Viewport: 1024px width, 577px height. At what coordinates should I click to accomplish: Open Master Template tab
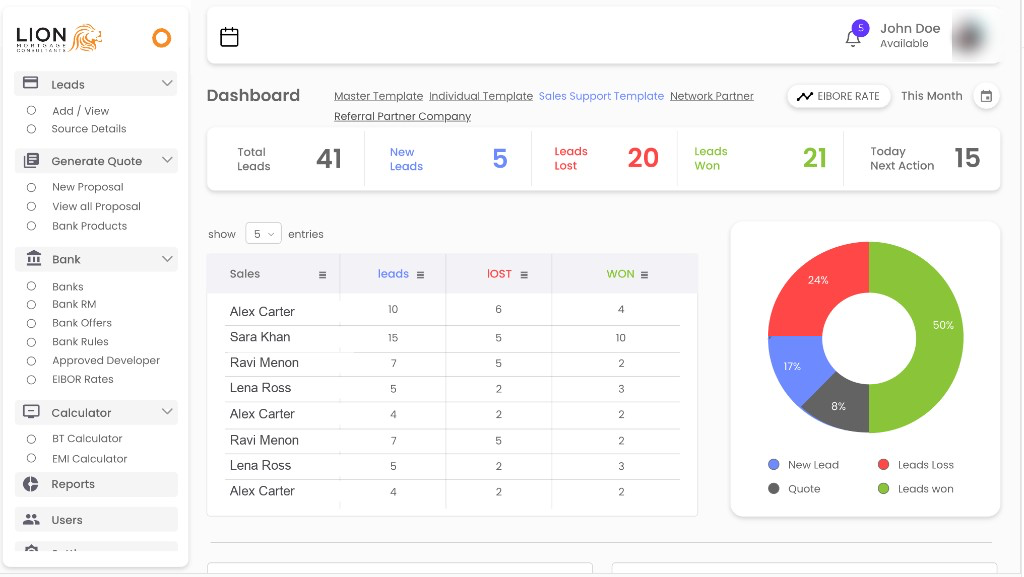pos(379,96)
